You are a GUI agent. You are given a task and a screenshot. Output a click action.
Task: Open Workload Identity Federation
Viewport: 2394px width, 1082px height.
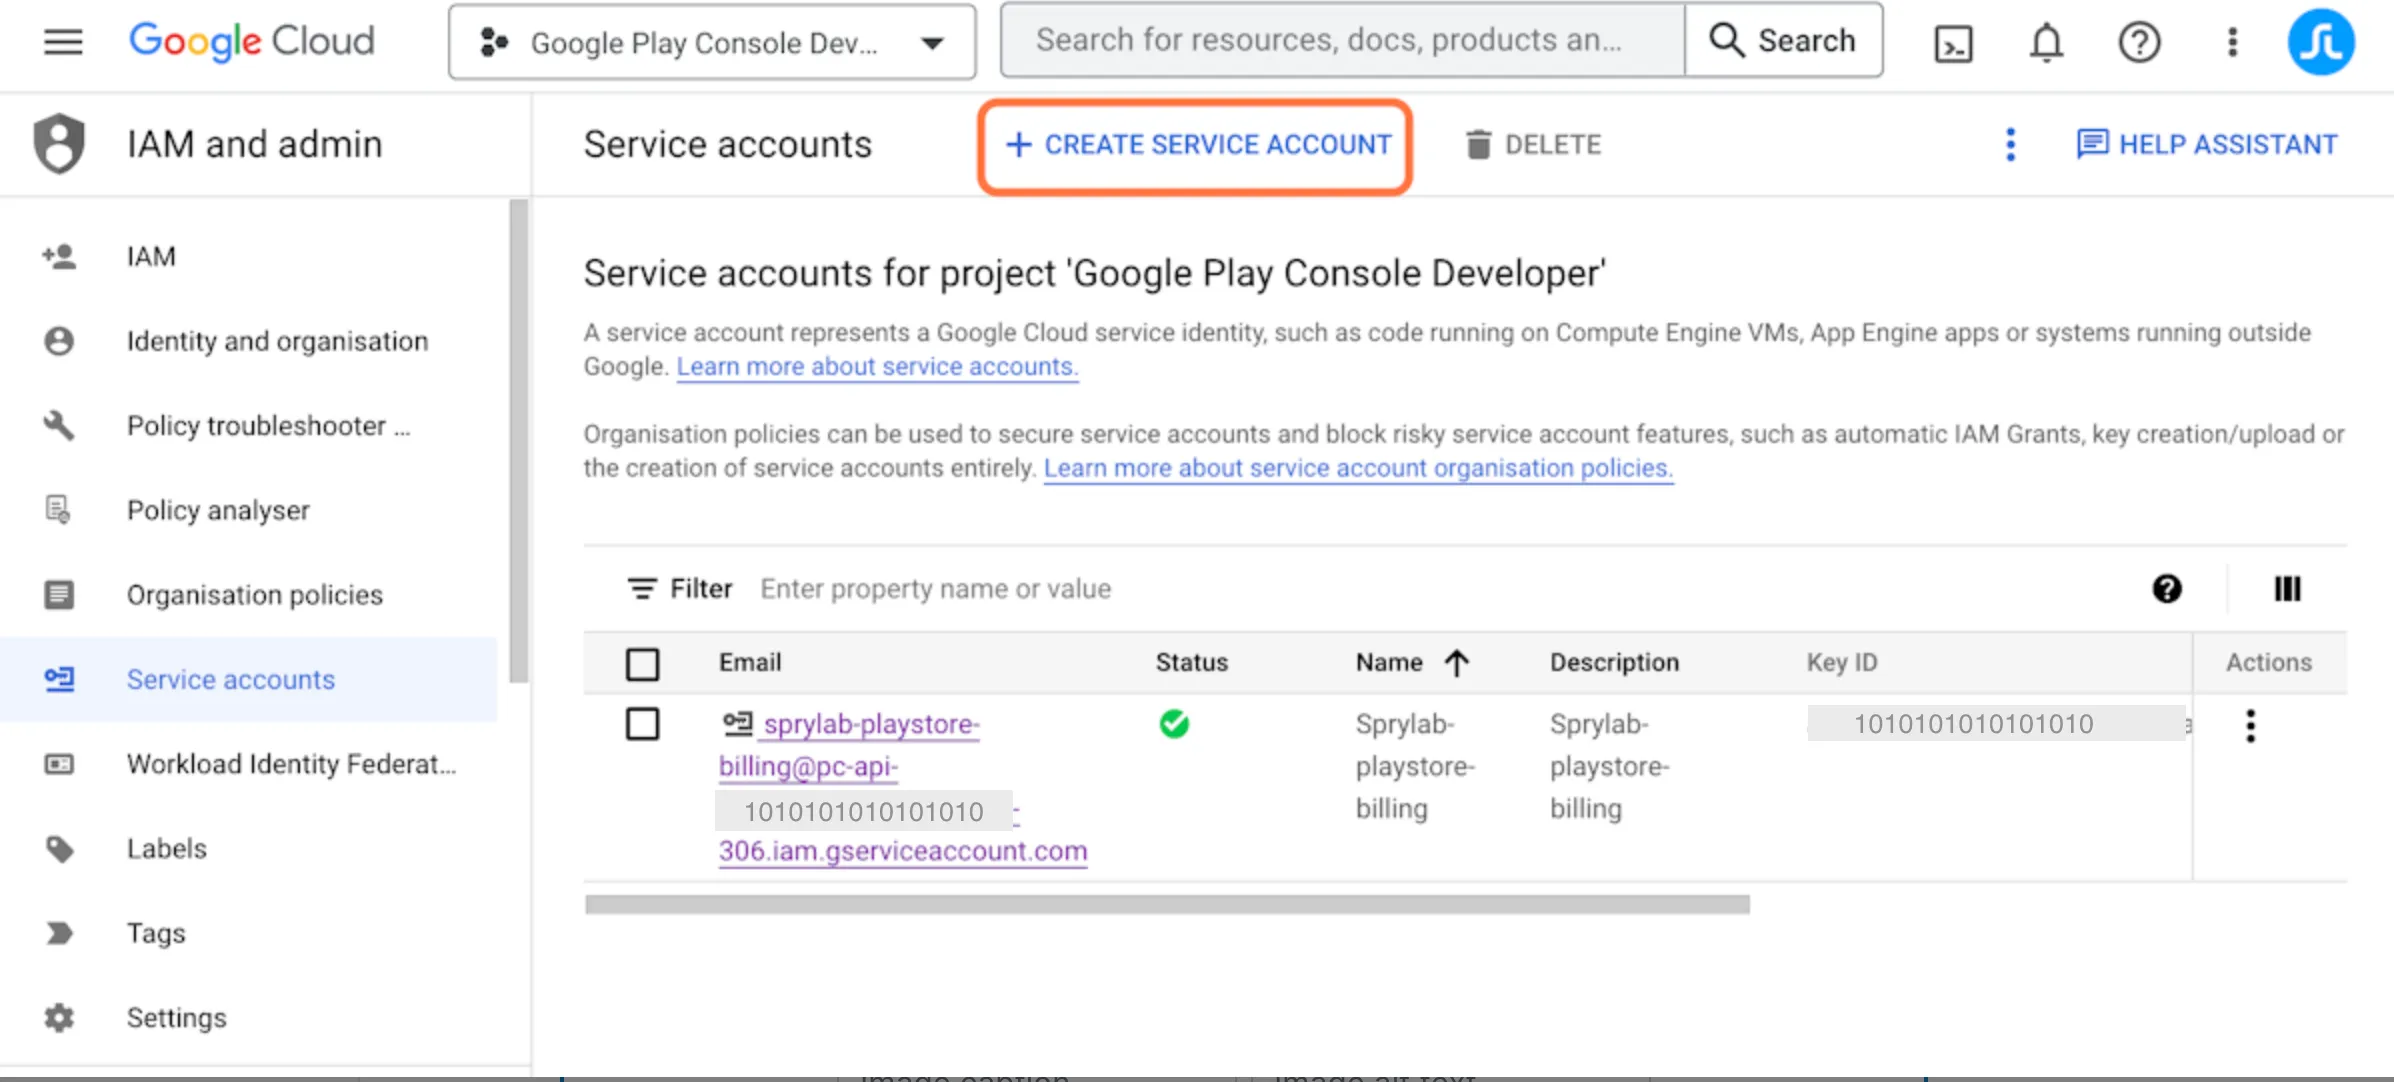(x=249, y=764)
